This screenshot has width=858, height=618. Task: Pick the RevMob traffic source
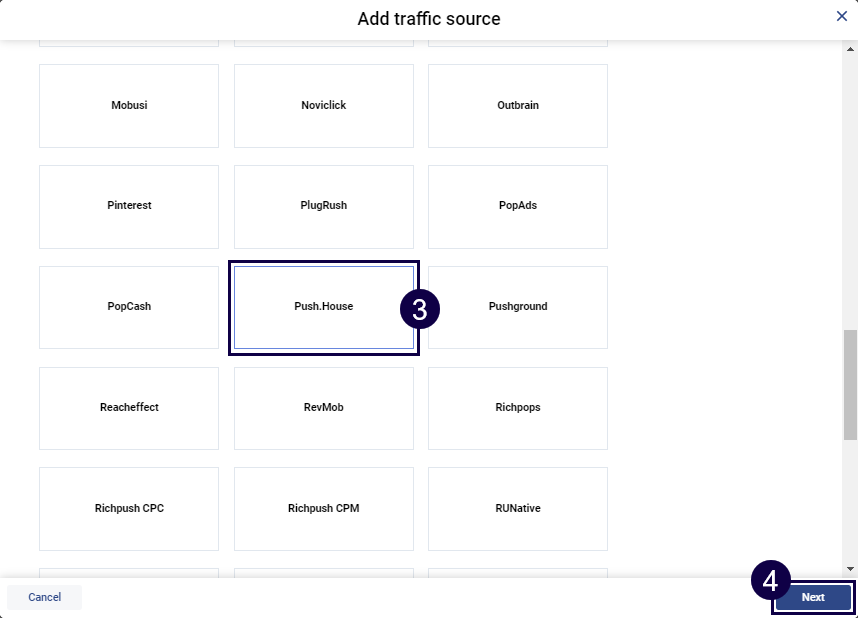point(323,408)
